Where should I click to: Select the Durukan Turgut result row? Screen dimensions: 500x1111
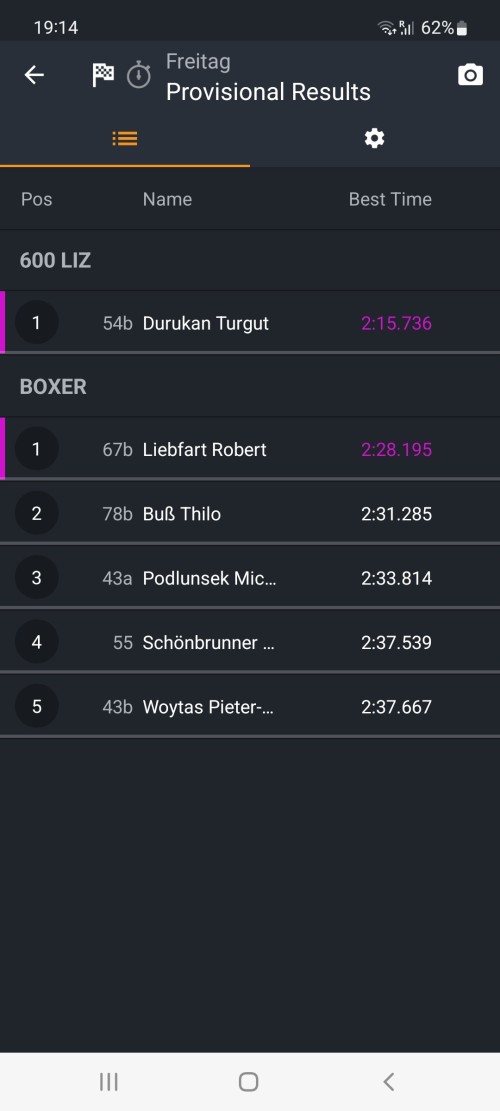click(250, 323)
